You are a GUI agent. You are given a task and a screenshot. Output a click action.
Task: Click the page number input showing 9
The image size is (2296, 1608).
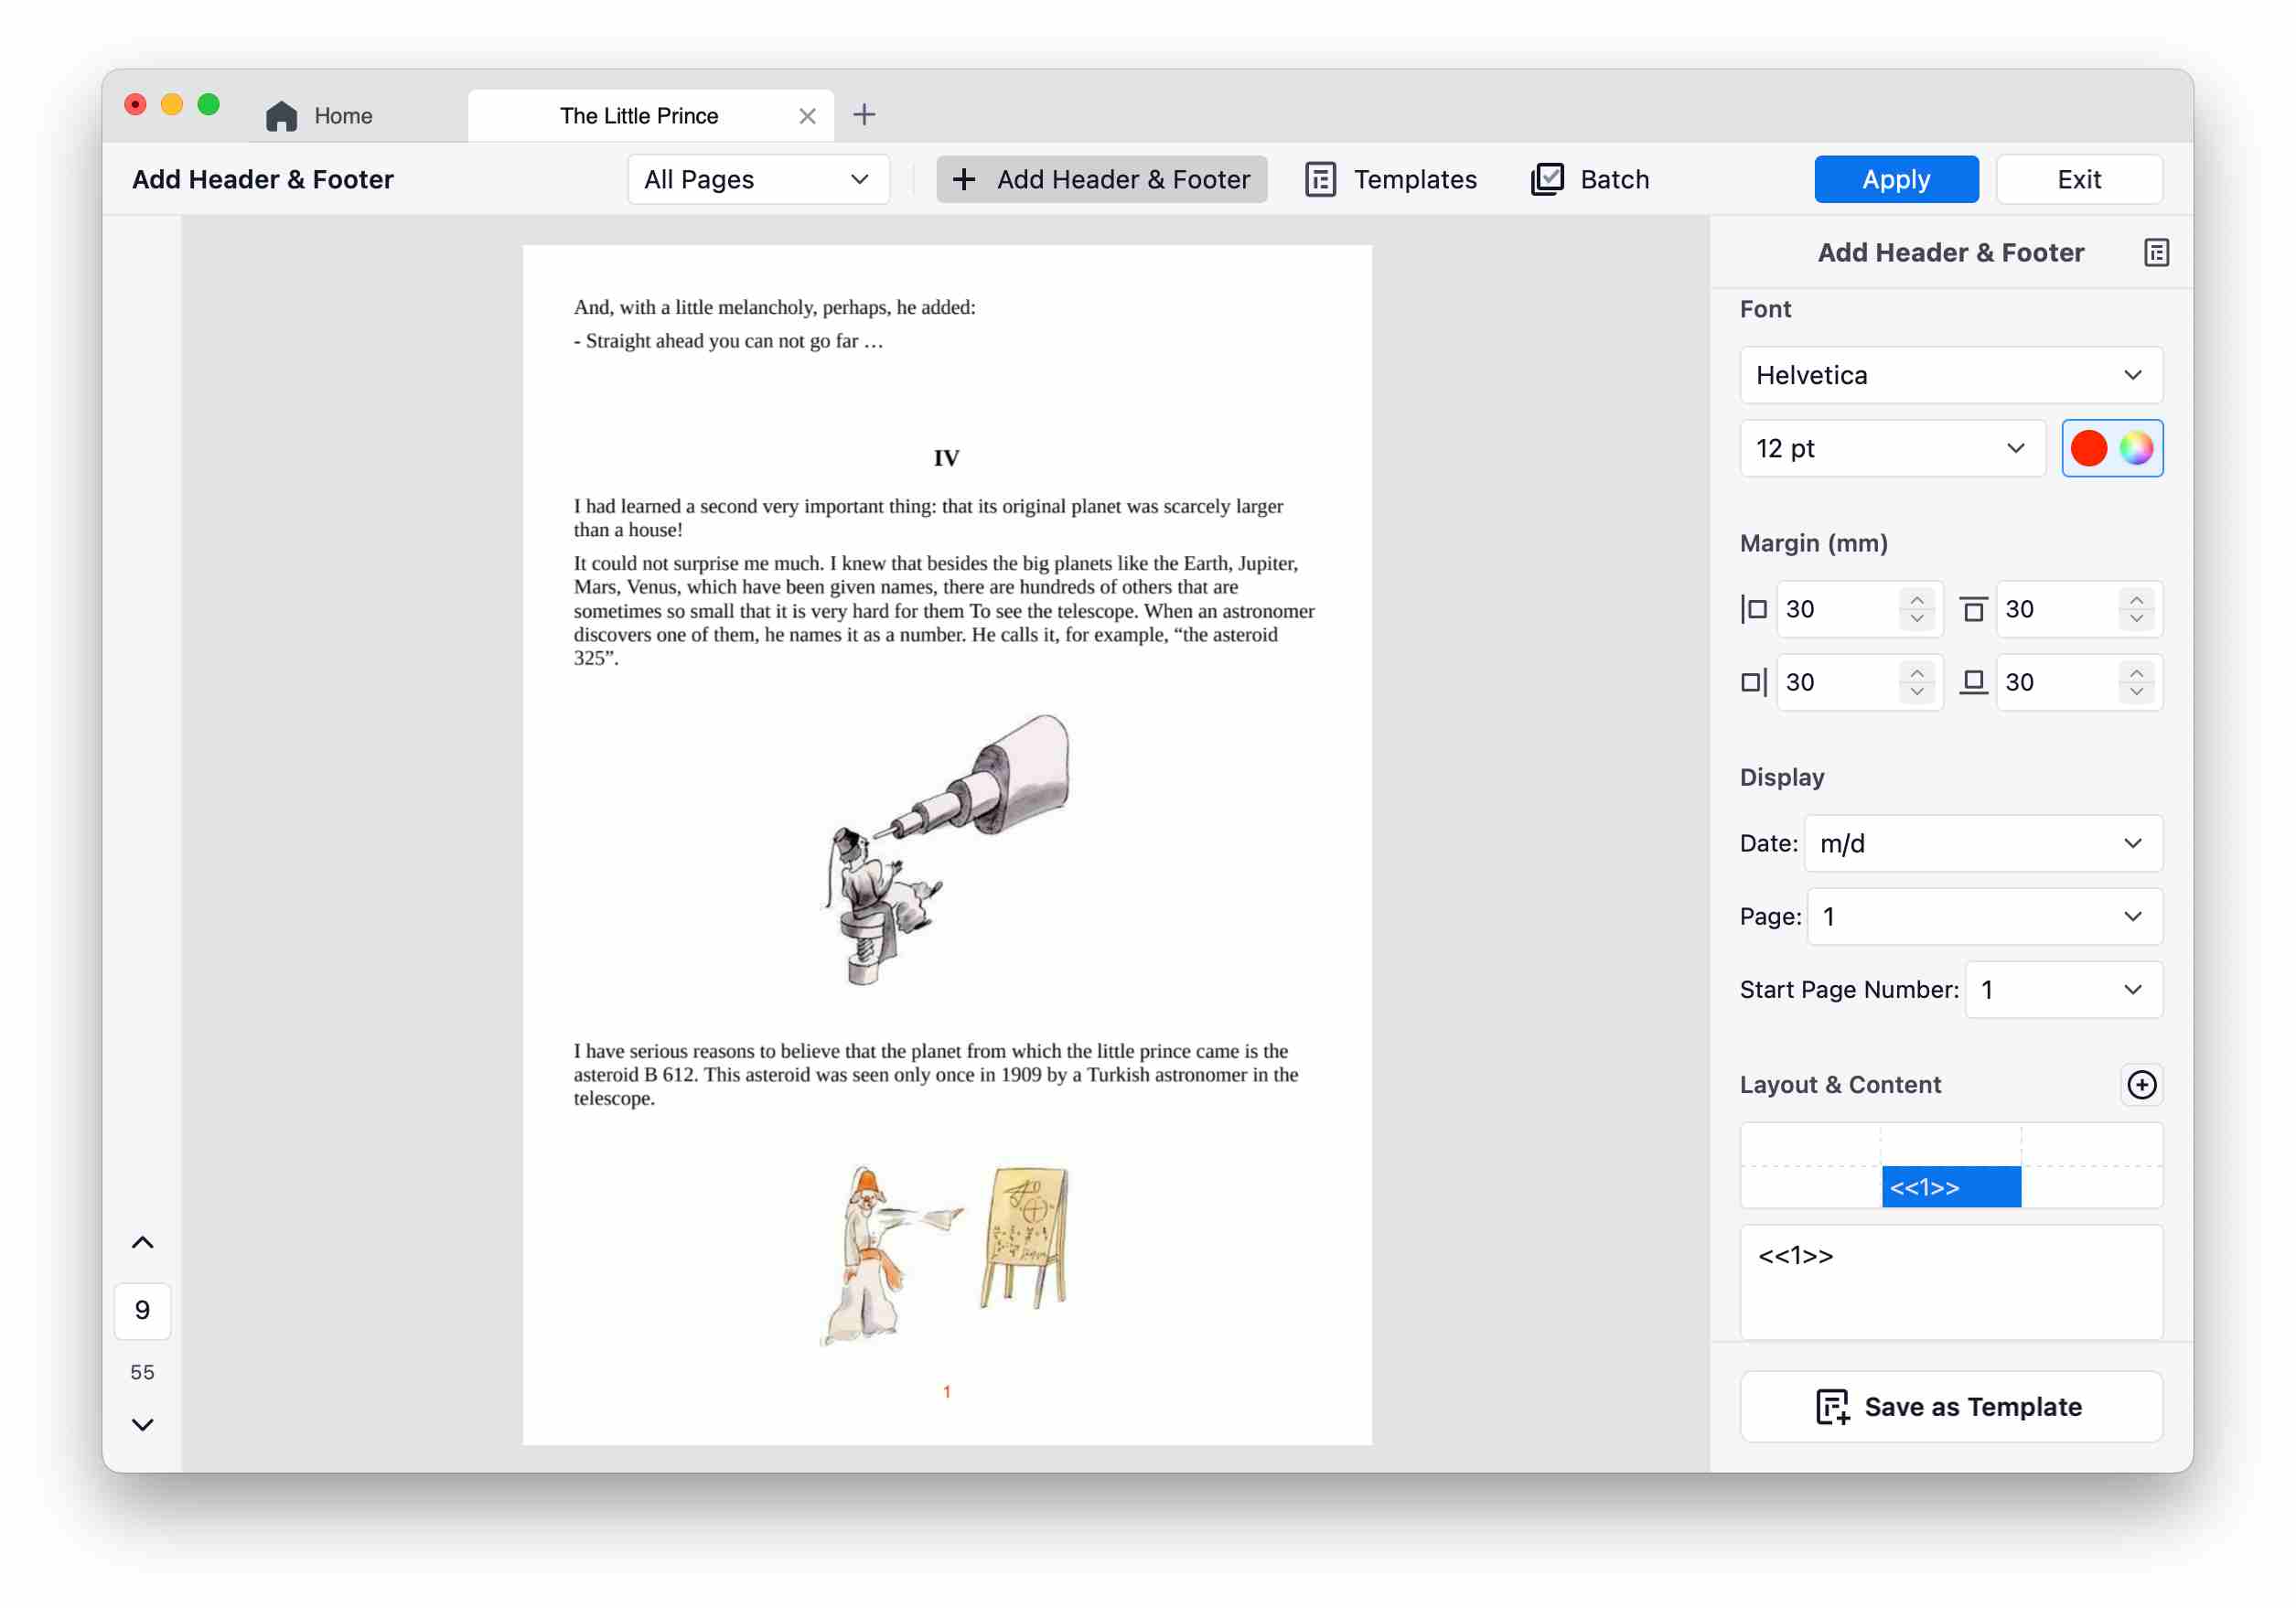coord(142,1311)
